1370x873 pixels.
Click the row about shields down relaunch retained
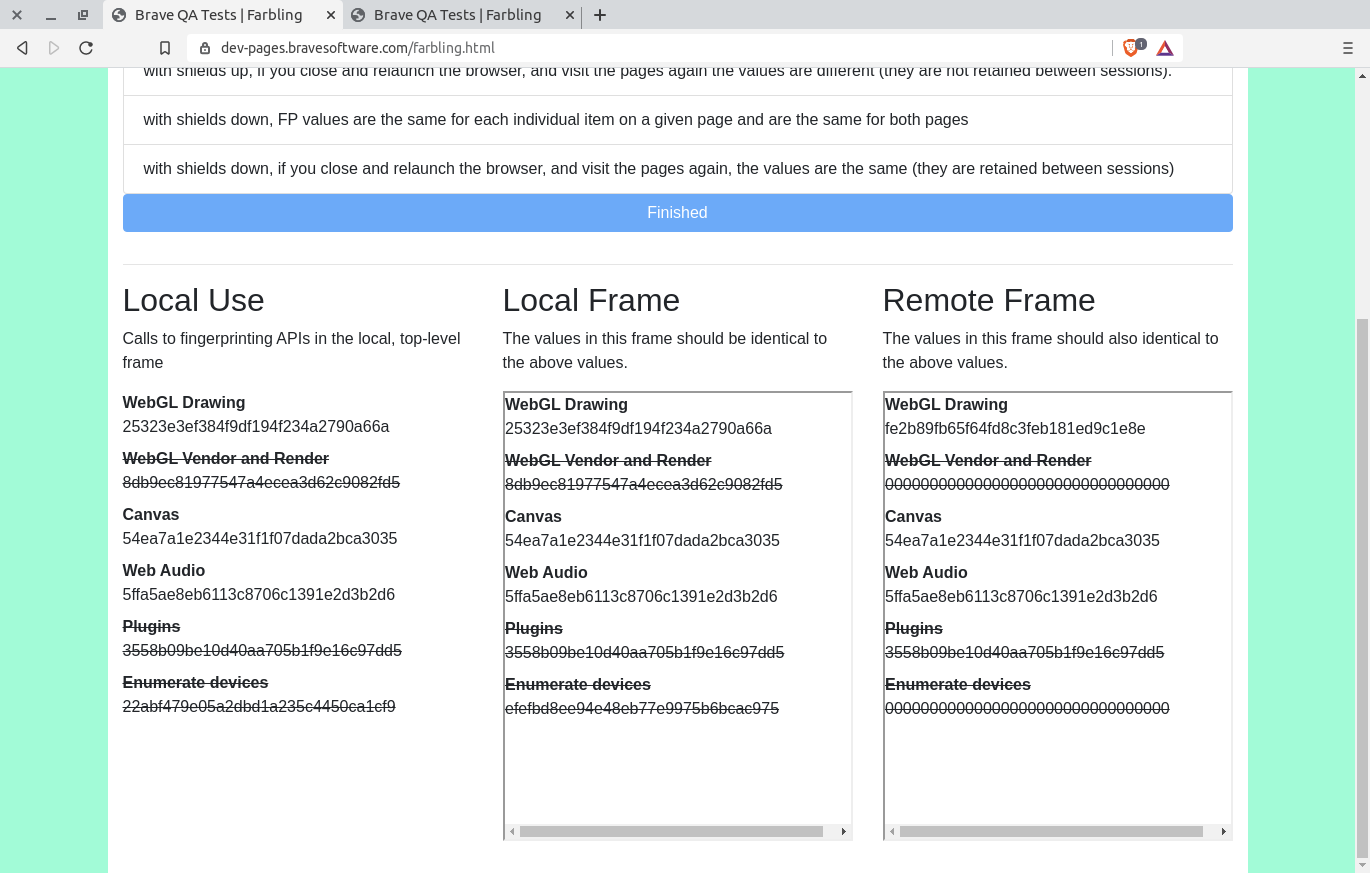point(677,169)
